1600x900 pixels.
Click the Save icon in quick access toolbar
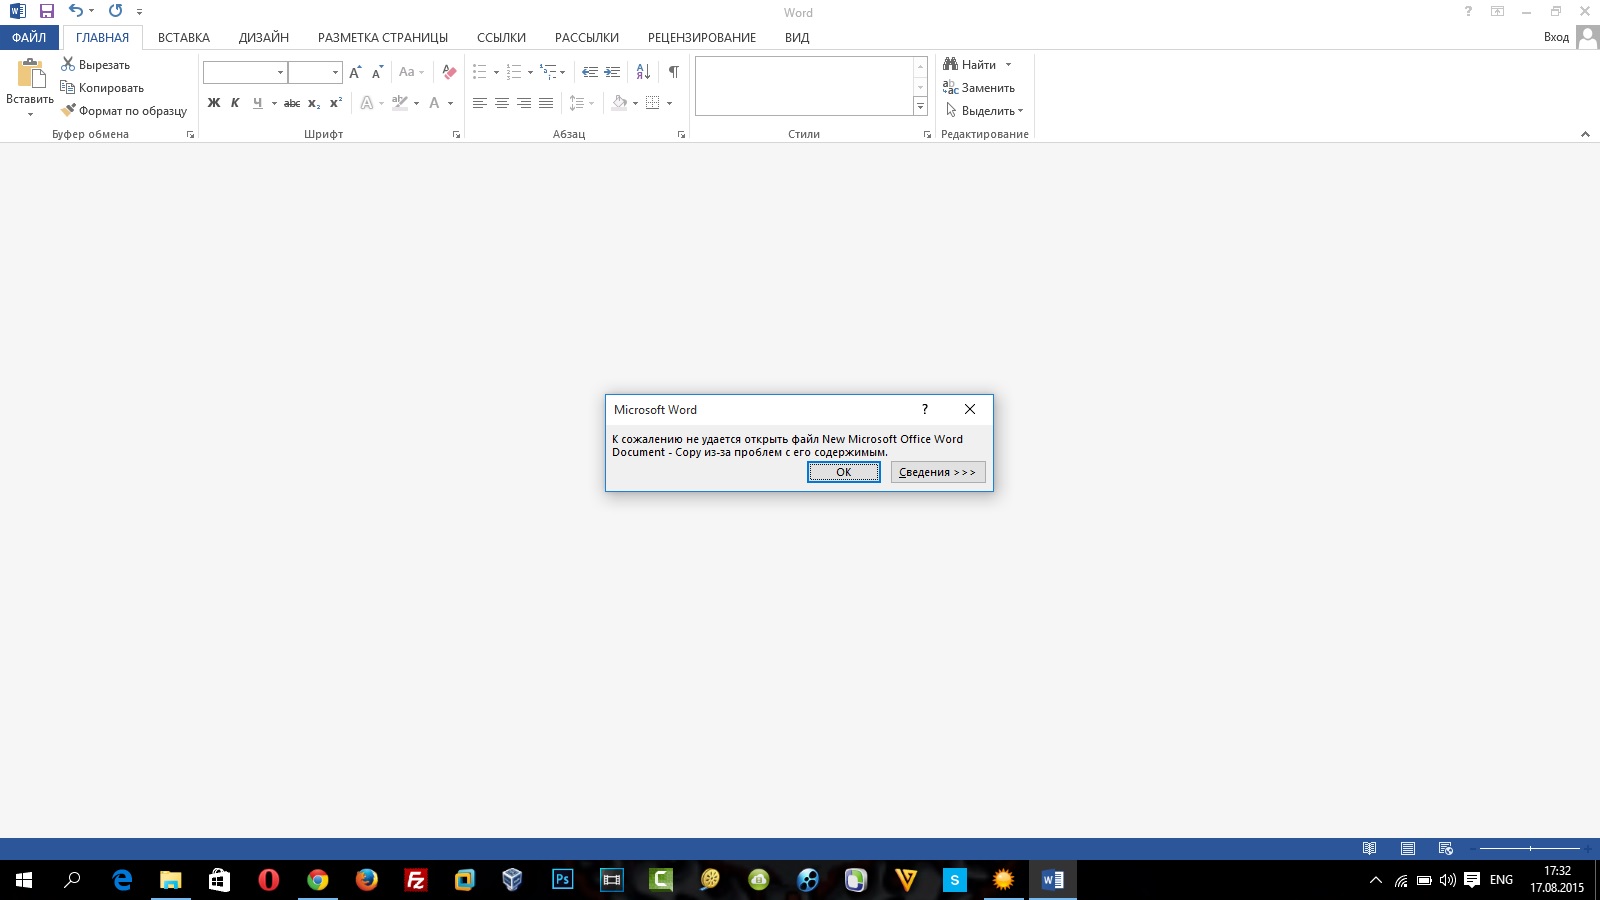tap(47, 11)
